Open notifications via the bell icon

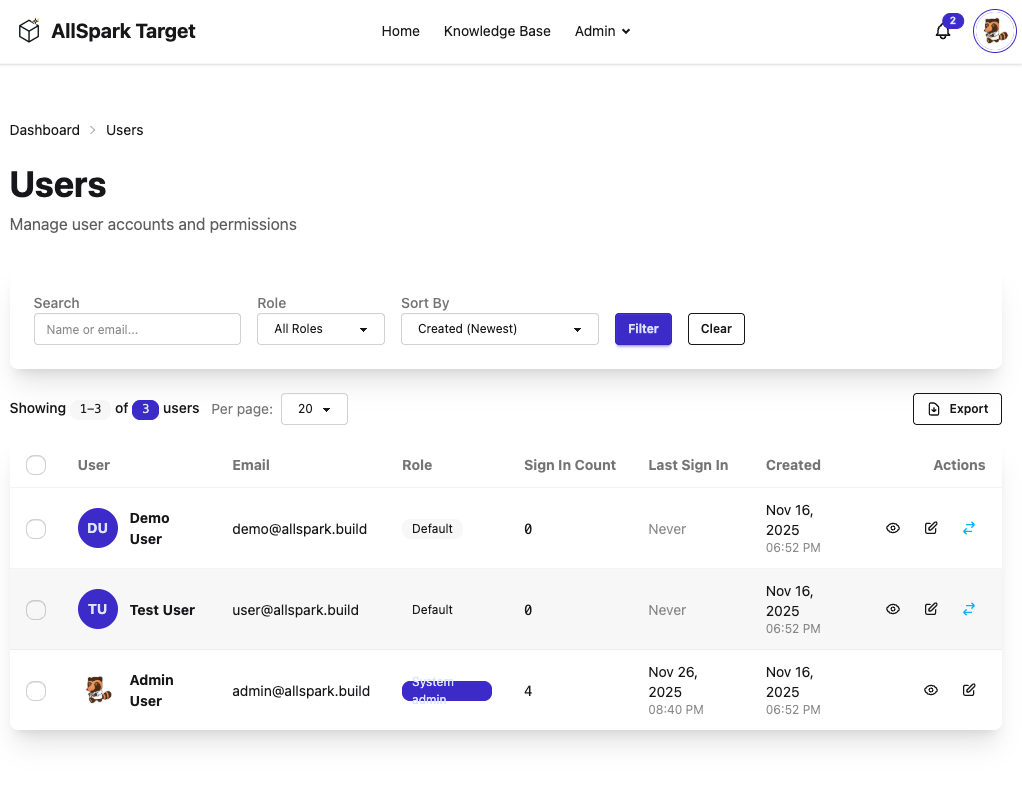click(x=942, y=32)
